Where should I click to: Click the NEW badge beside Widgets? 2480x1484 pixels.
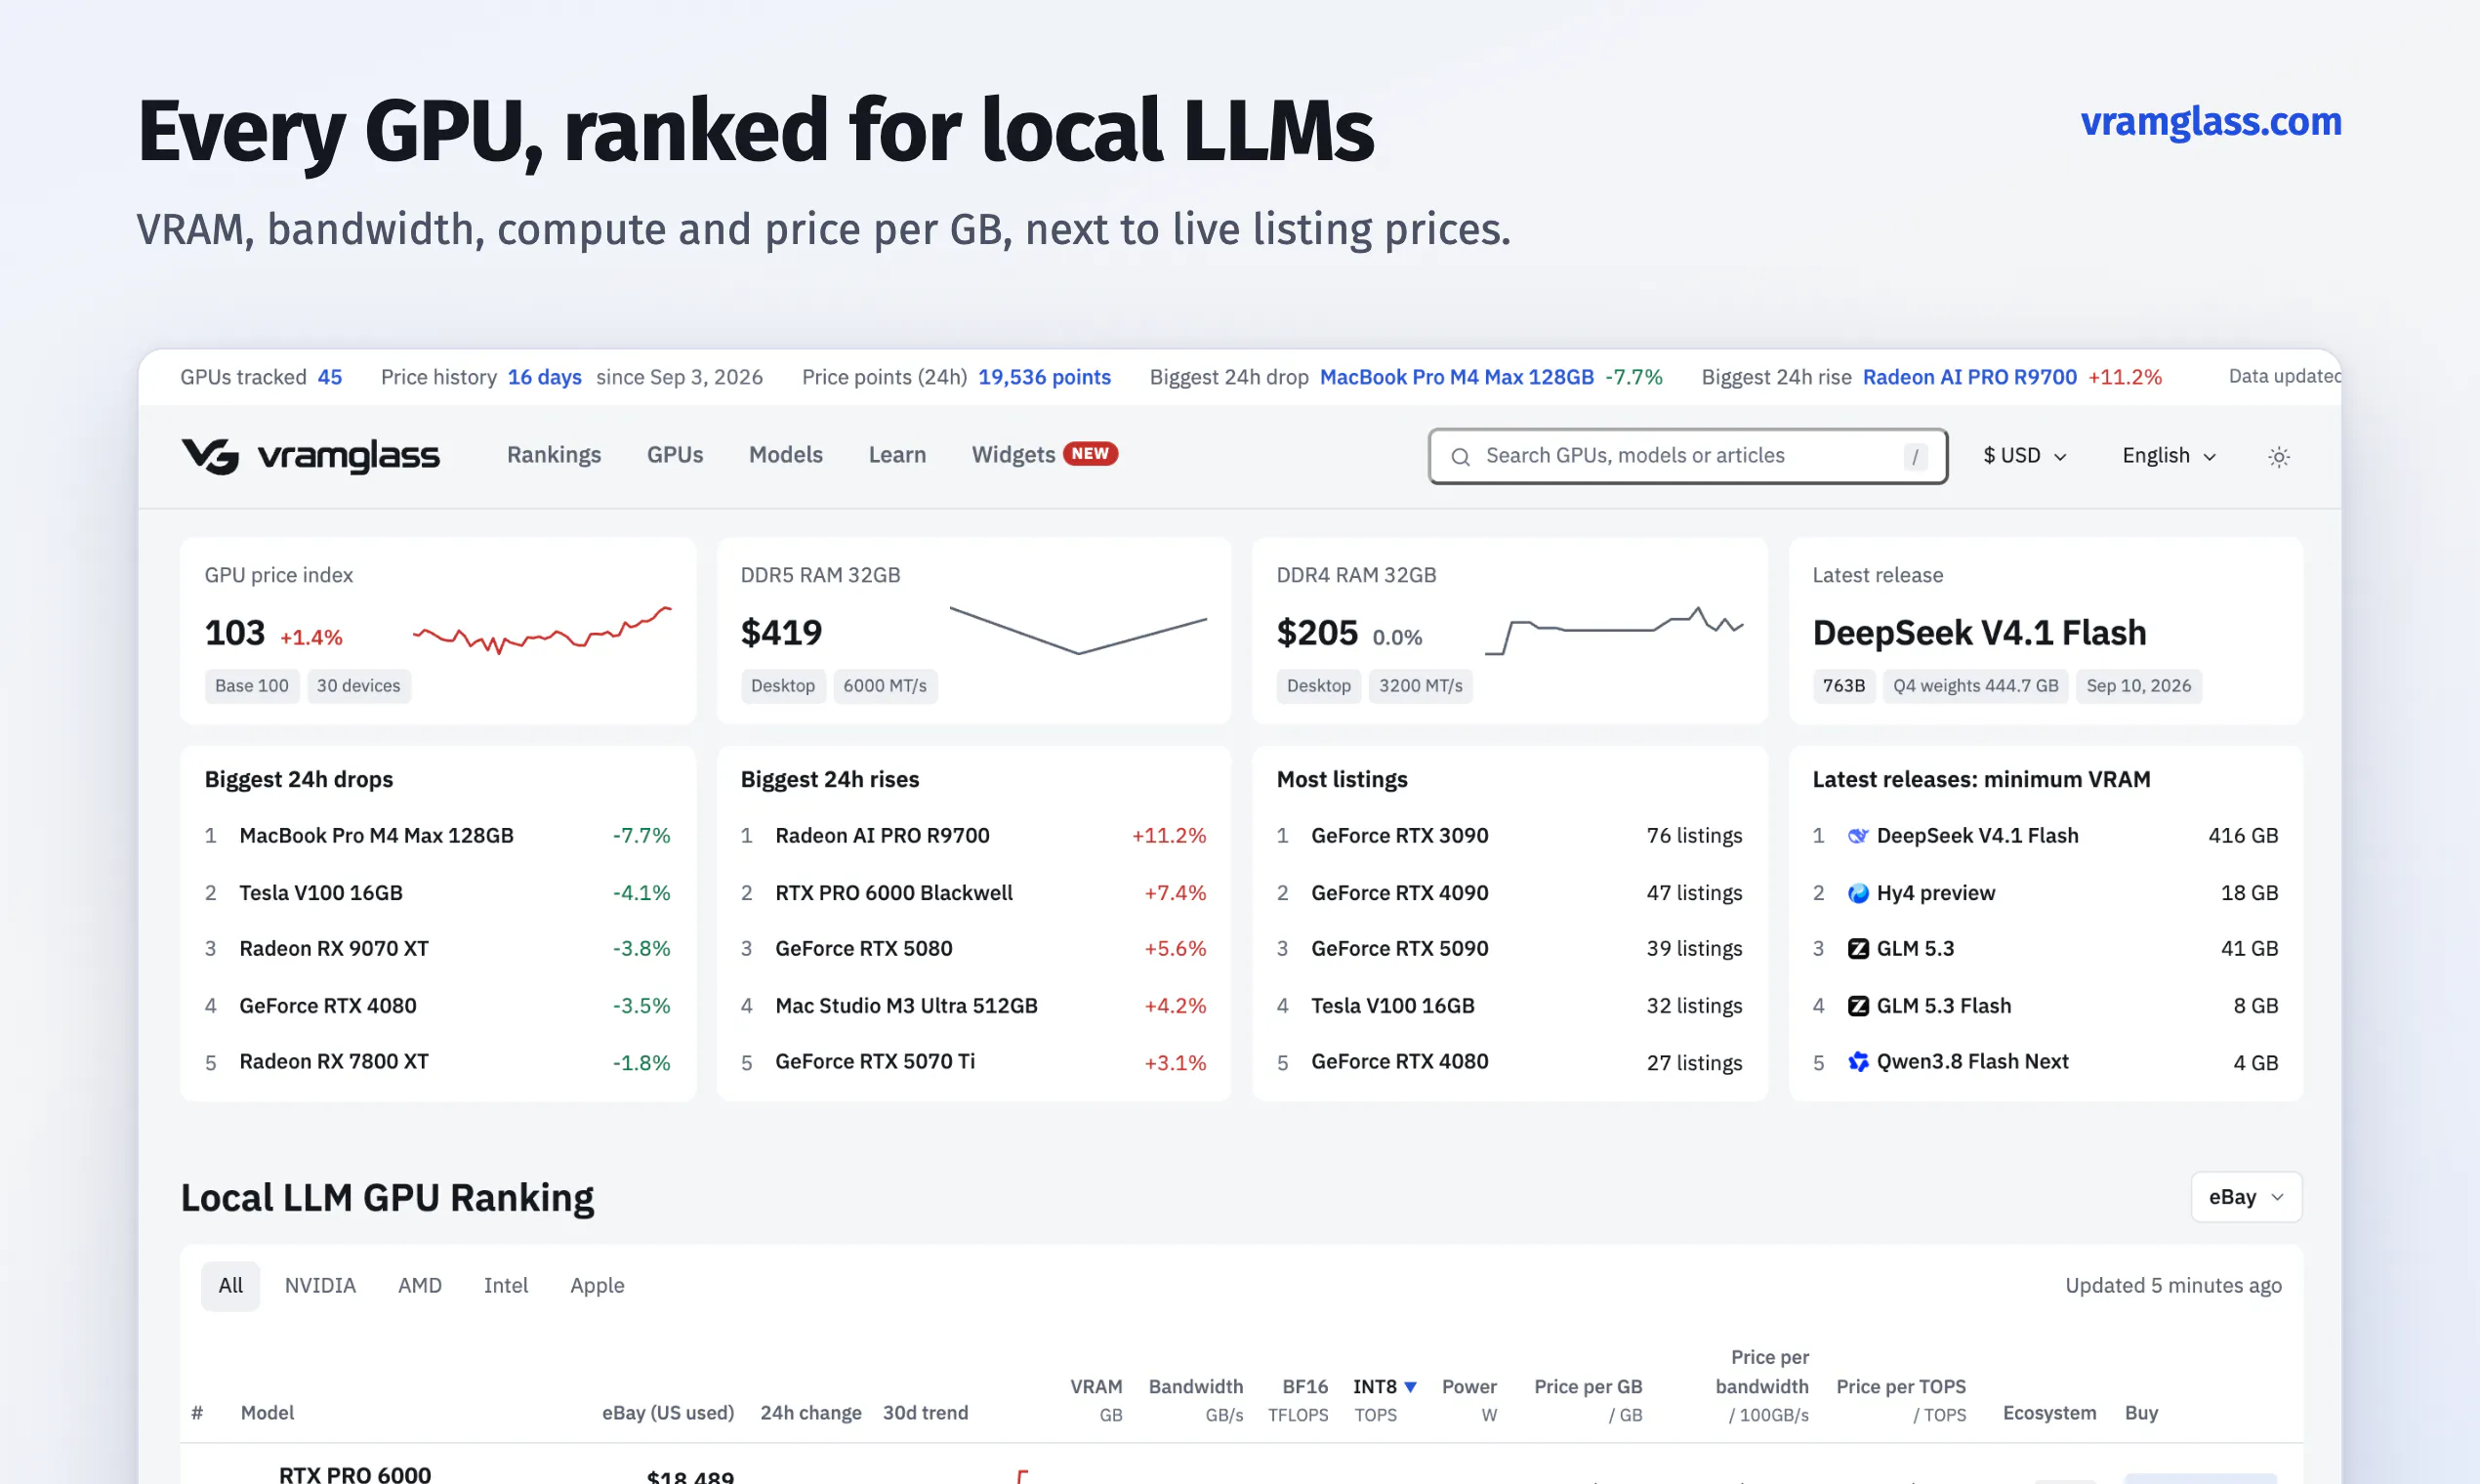[x=1090, y=454]
